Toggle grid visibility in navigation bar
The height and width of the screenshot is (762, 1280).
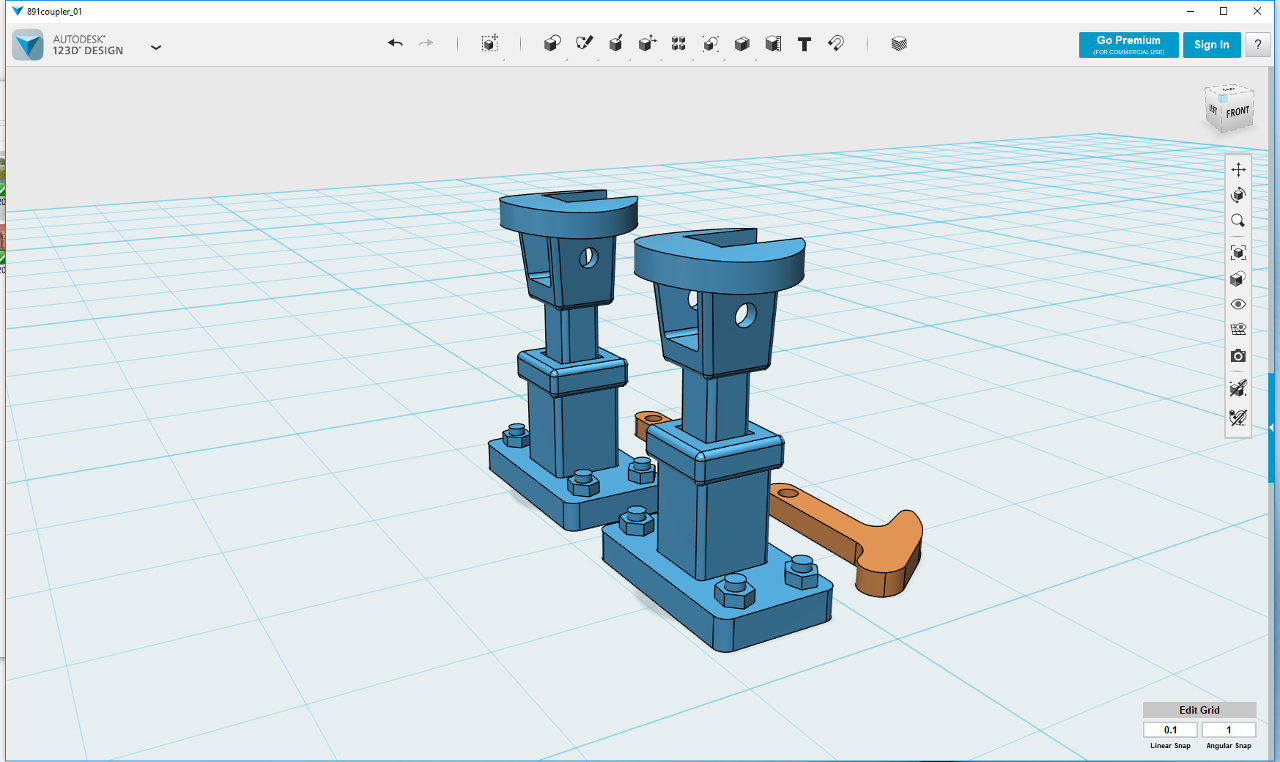pyautogui.click(x=1238, y=330)
